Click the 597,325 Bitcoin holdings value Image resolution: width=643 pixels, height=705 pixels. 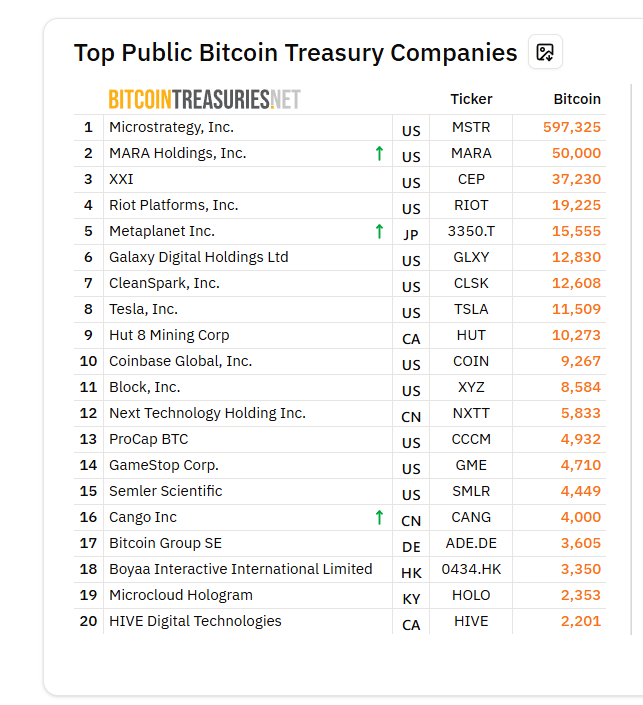[572, 127]
